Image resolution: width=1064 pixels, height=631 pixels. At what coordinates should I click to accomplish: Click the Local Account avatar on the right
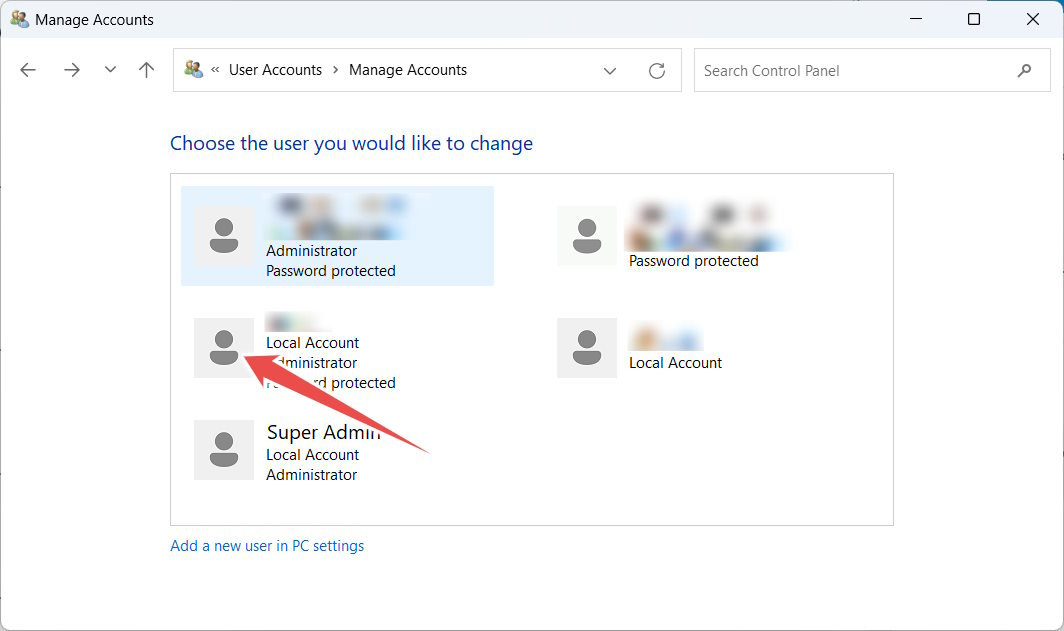click(x=587, y=347)
